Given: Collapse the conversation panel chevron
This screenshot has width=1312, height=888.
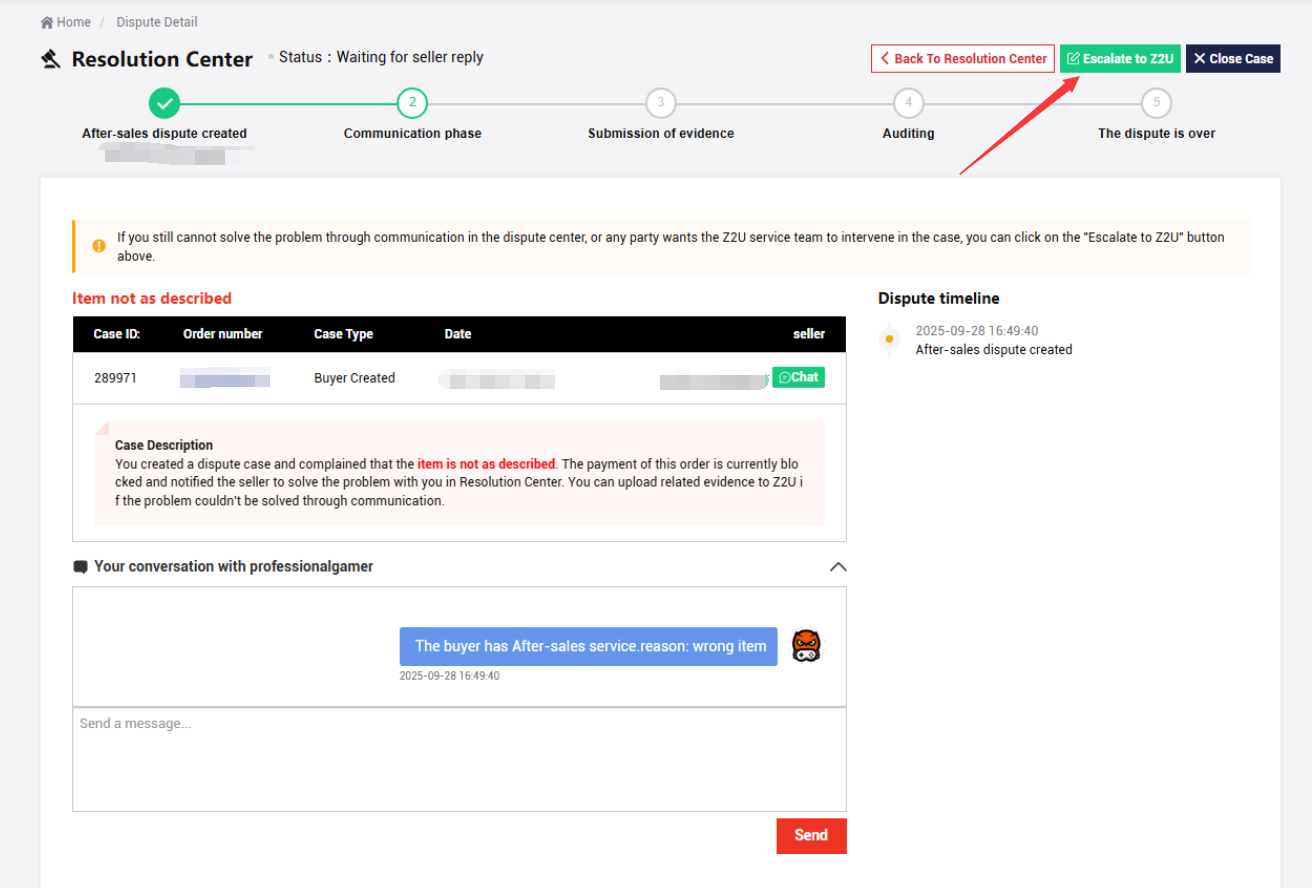Looking at the screenshot, I should pos(838,567).
